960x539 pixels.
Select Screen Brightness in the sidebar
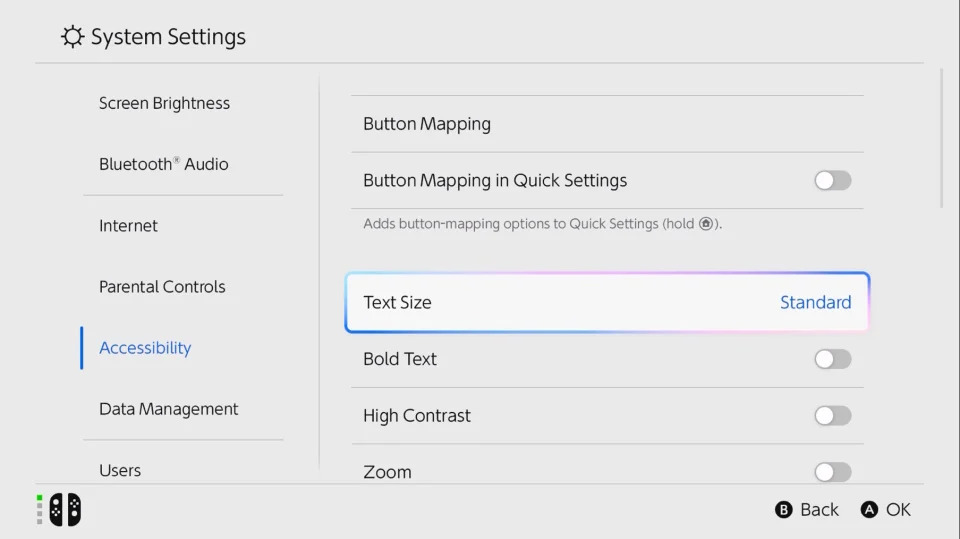(x=164, y=103)
